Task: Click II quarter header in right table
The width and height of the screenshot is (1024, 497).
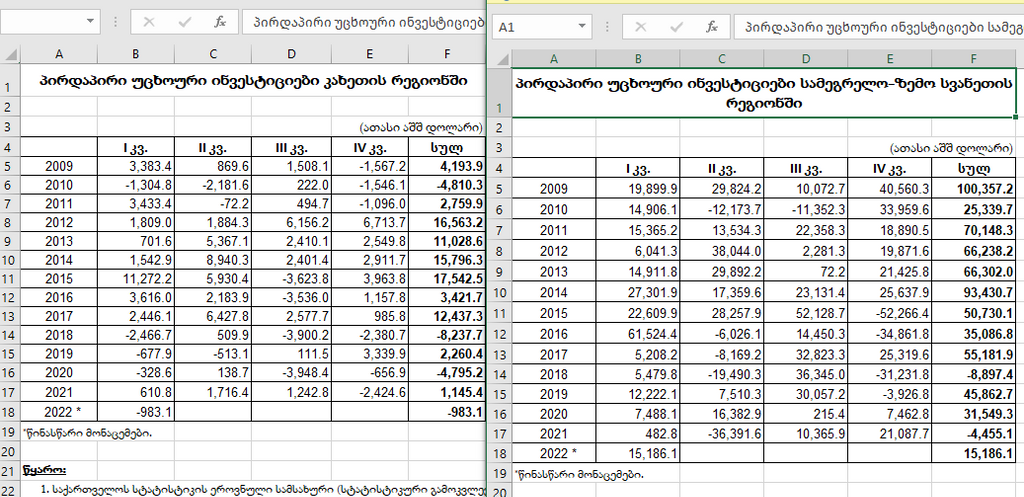Action: pos(722,169)
